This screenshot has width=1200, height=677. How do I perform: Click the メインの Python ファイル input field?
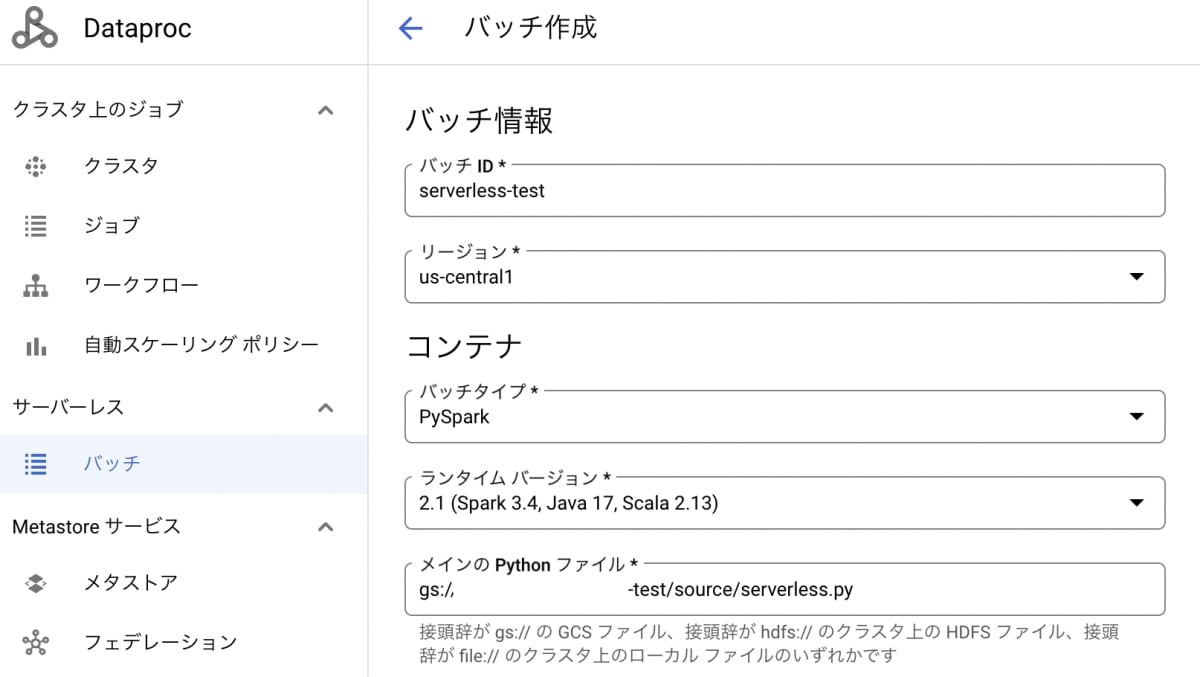tap(785, 589)
